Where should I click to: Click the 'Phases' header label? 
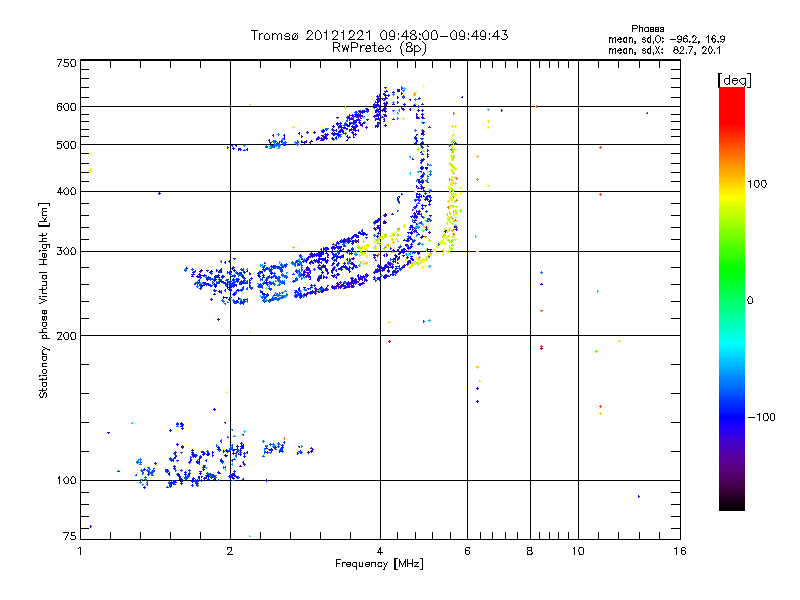click(x=647, y=29)
